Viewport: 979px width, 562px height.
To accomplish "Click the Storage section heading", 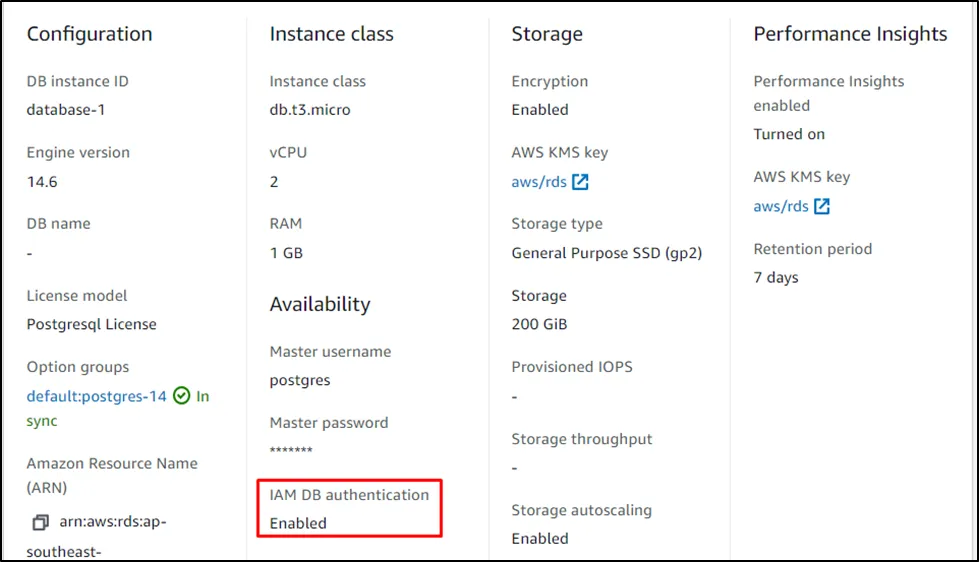I will [x=546, y=34].
